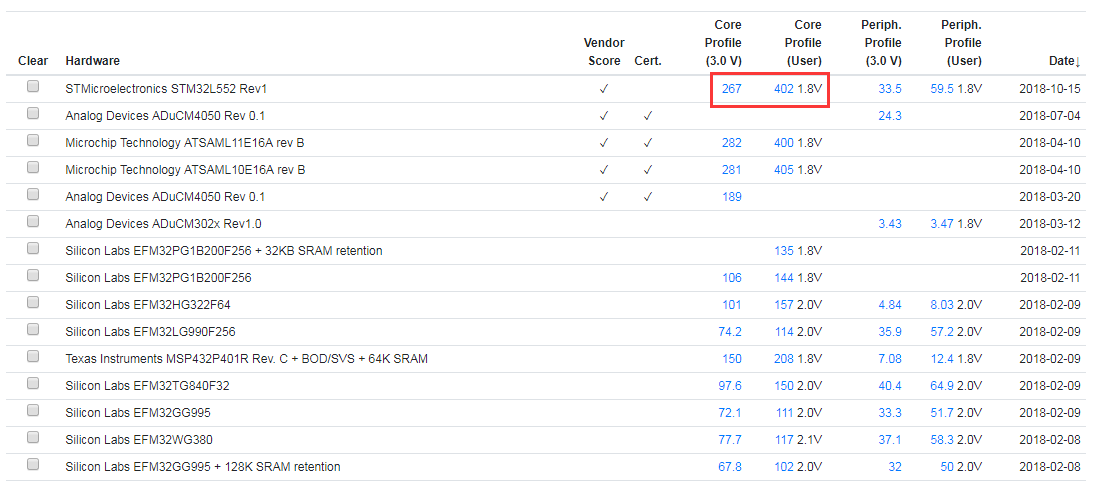This screenshot has height=483, width=1096.
Task: Click the Core Profile (User) header
Action: (803, 43)
